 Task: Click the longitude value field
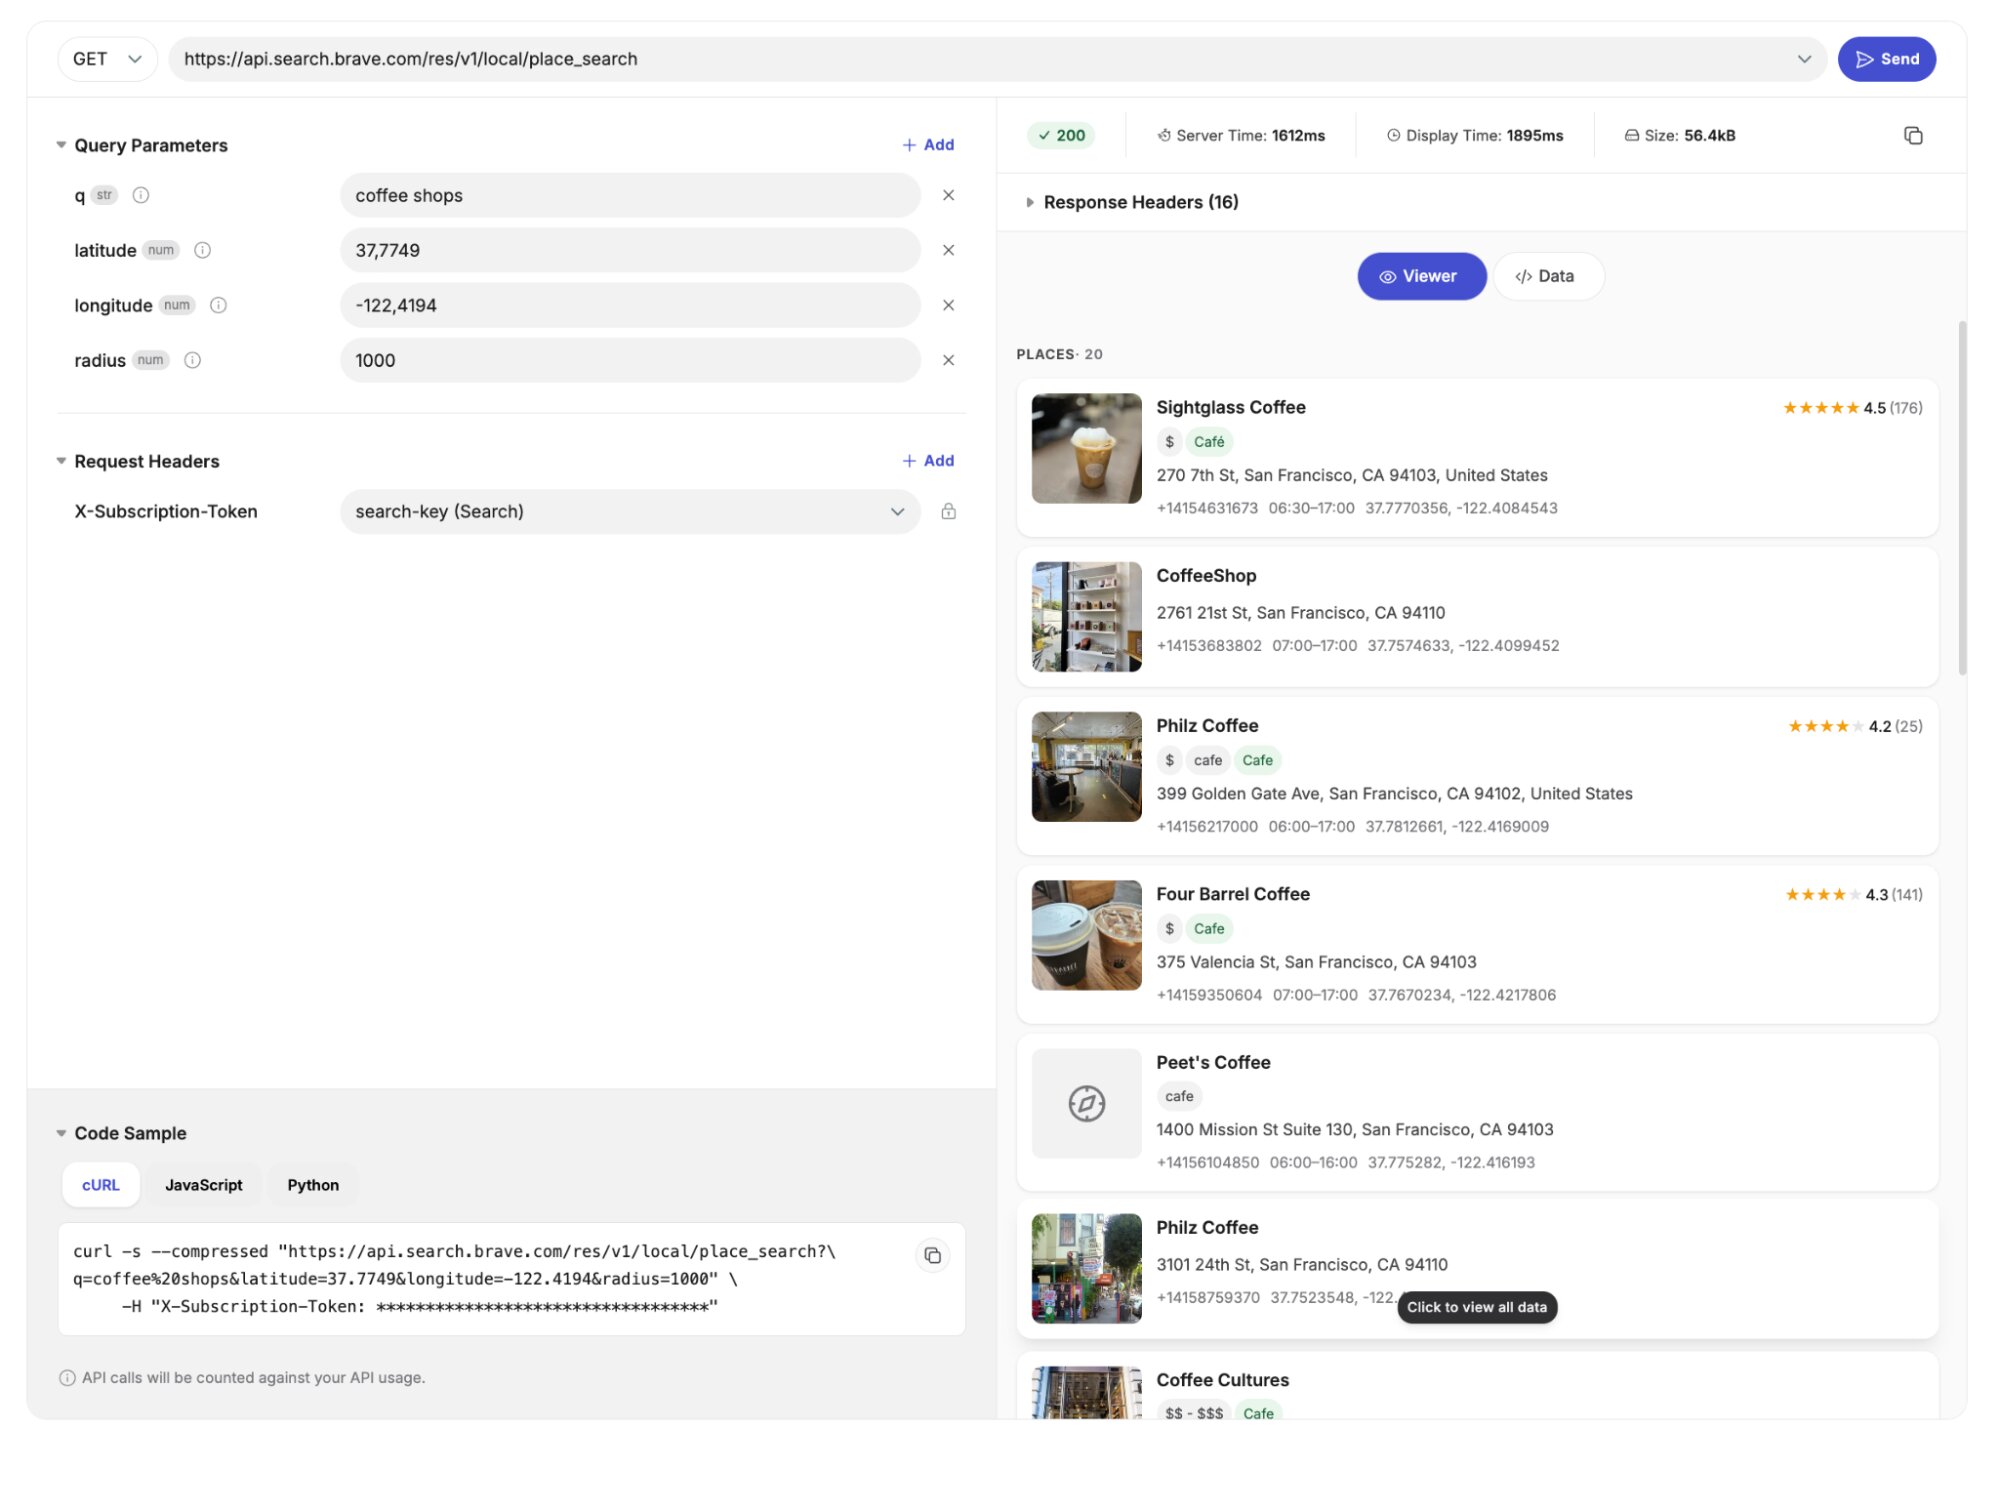pos(629,305)
